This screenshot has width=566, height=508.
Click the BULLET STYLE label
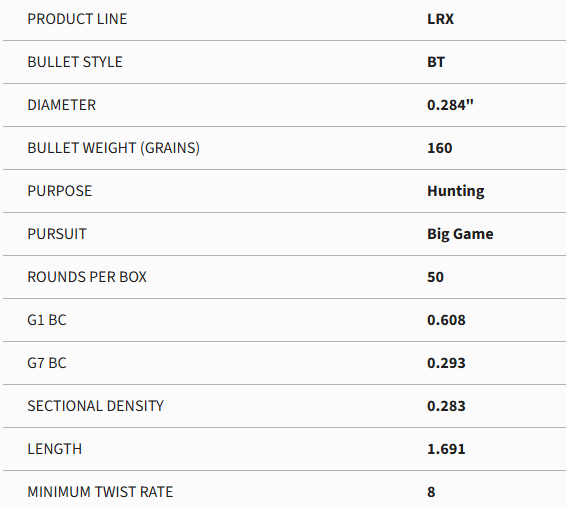(x=75, y=62)
